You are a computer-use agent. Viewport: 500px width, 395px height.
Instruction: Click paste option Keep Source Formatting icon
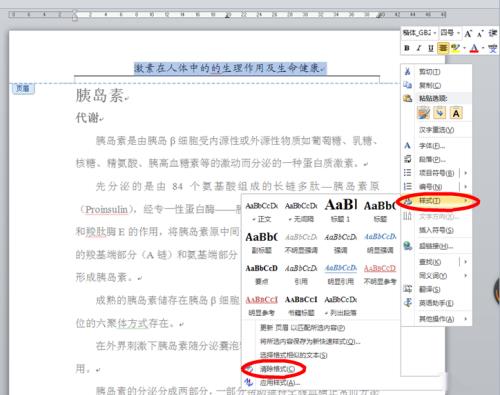[424, 113]
